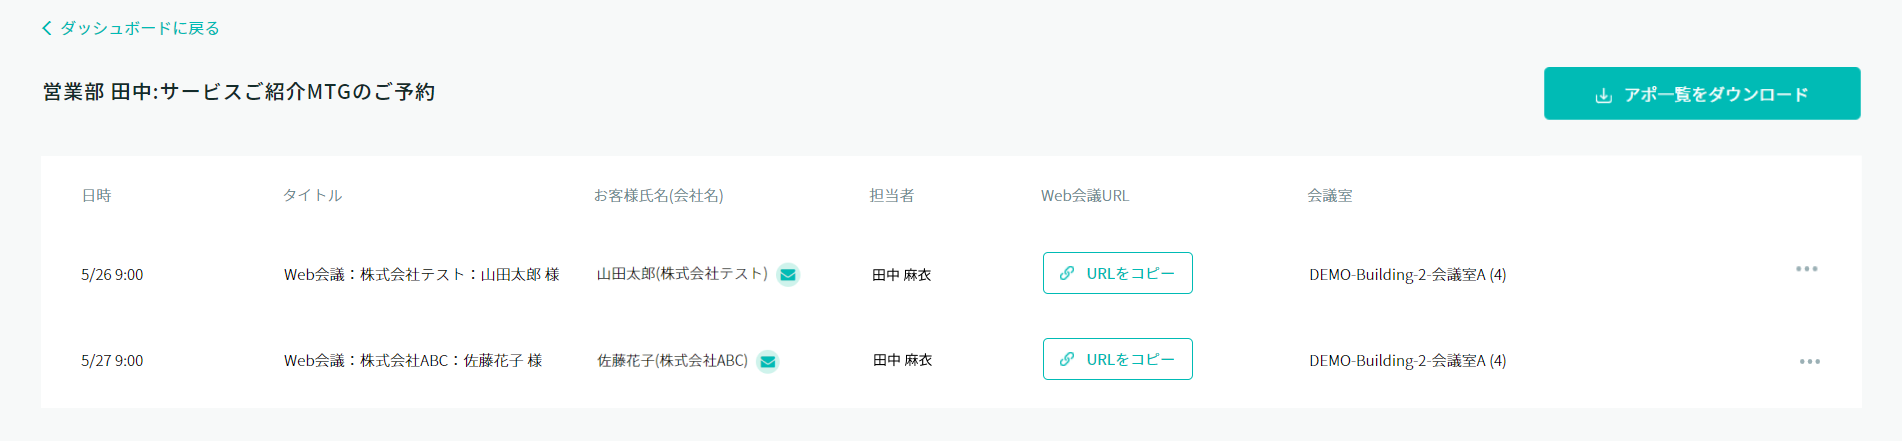Click the 会議室 column header

(1329, 196)
